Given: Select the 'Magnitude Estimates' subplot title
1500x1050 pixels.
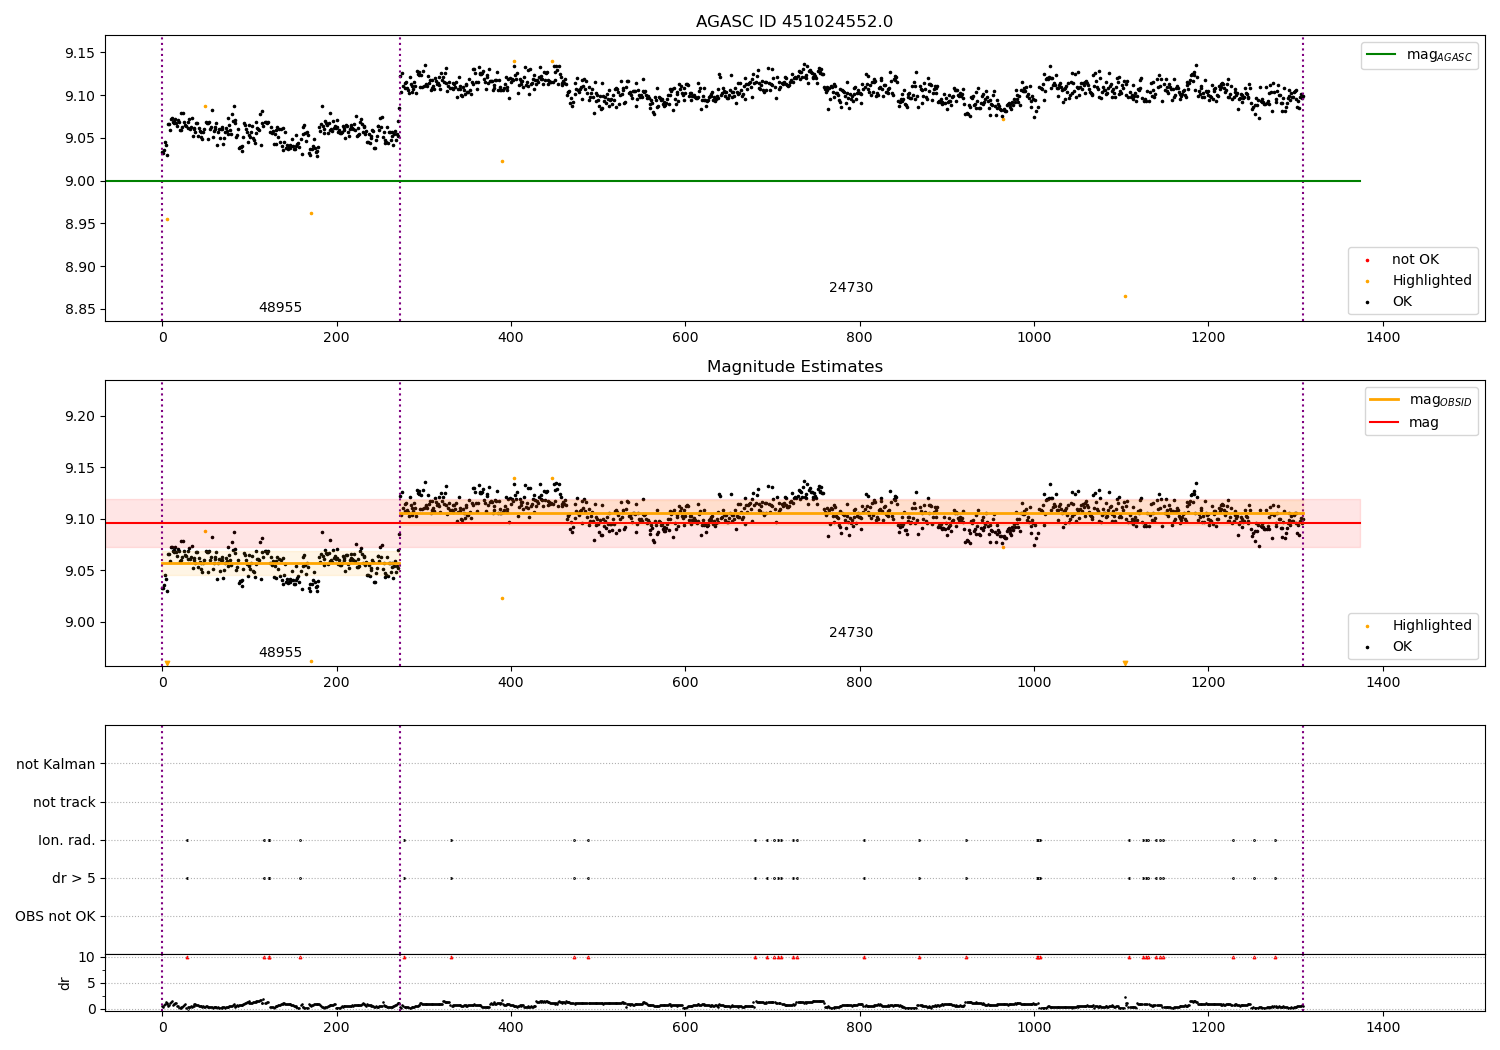Looking at the screenshot, I should (795, 367).
